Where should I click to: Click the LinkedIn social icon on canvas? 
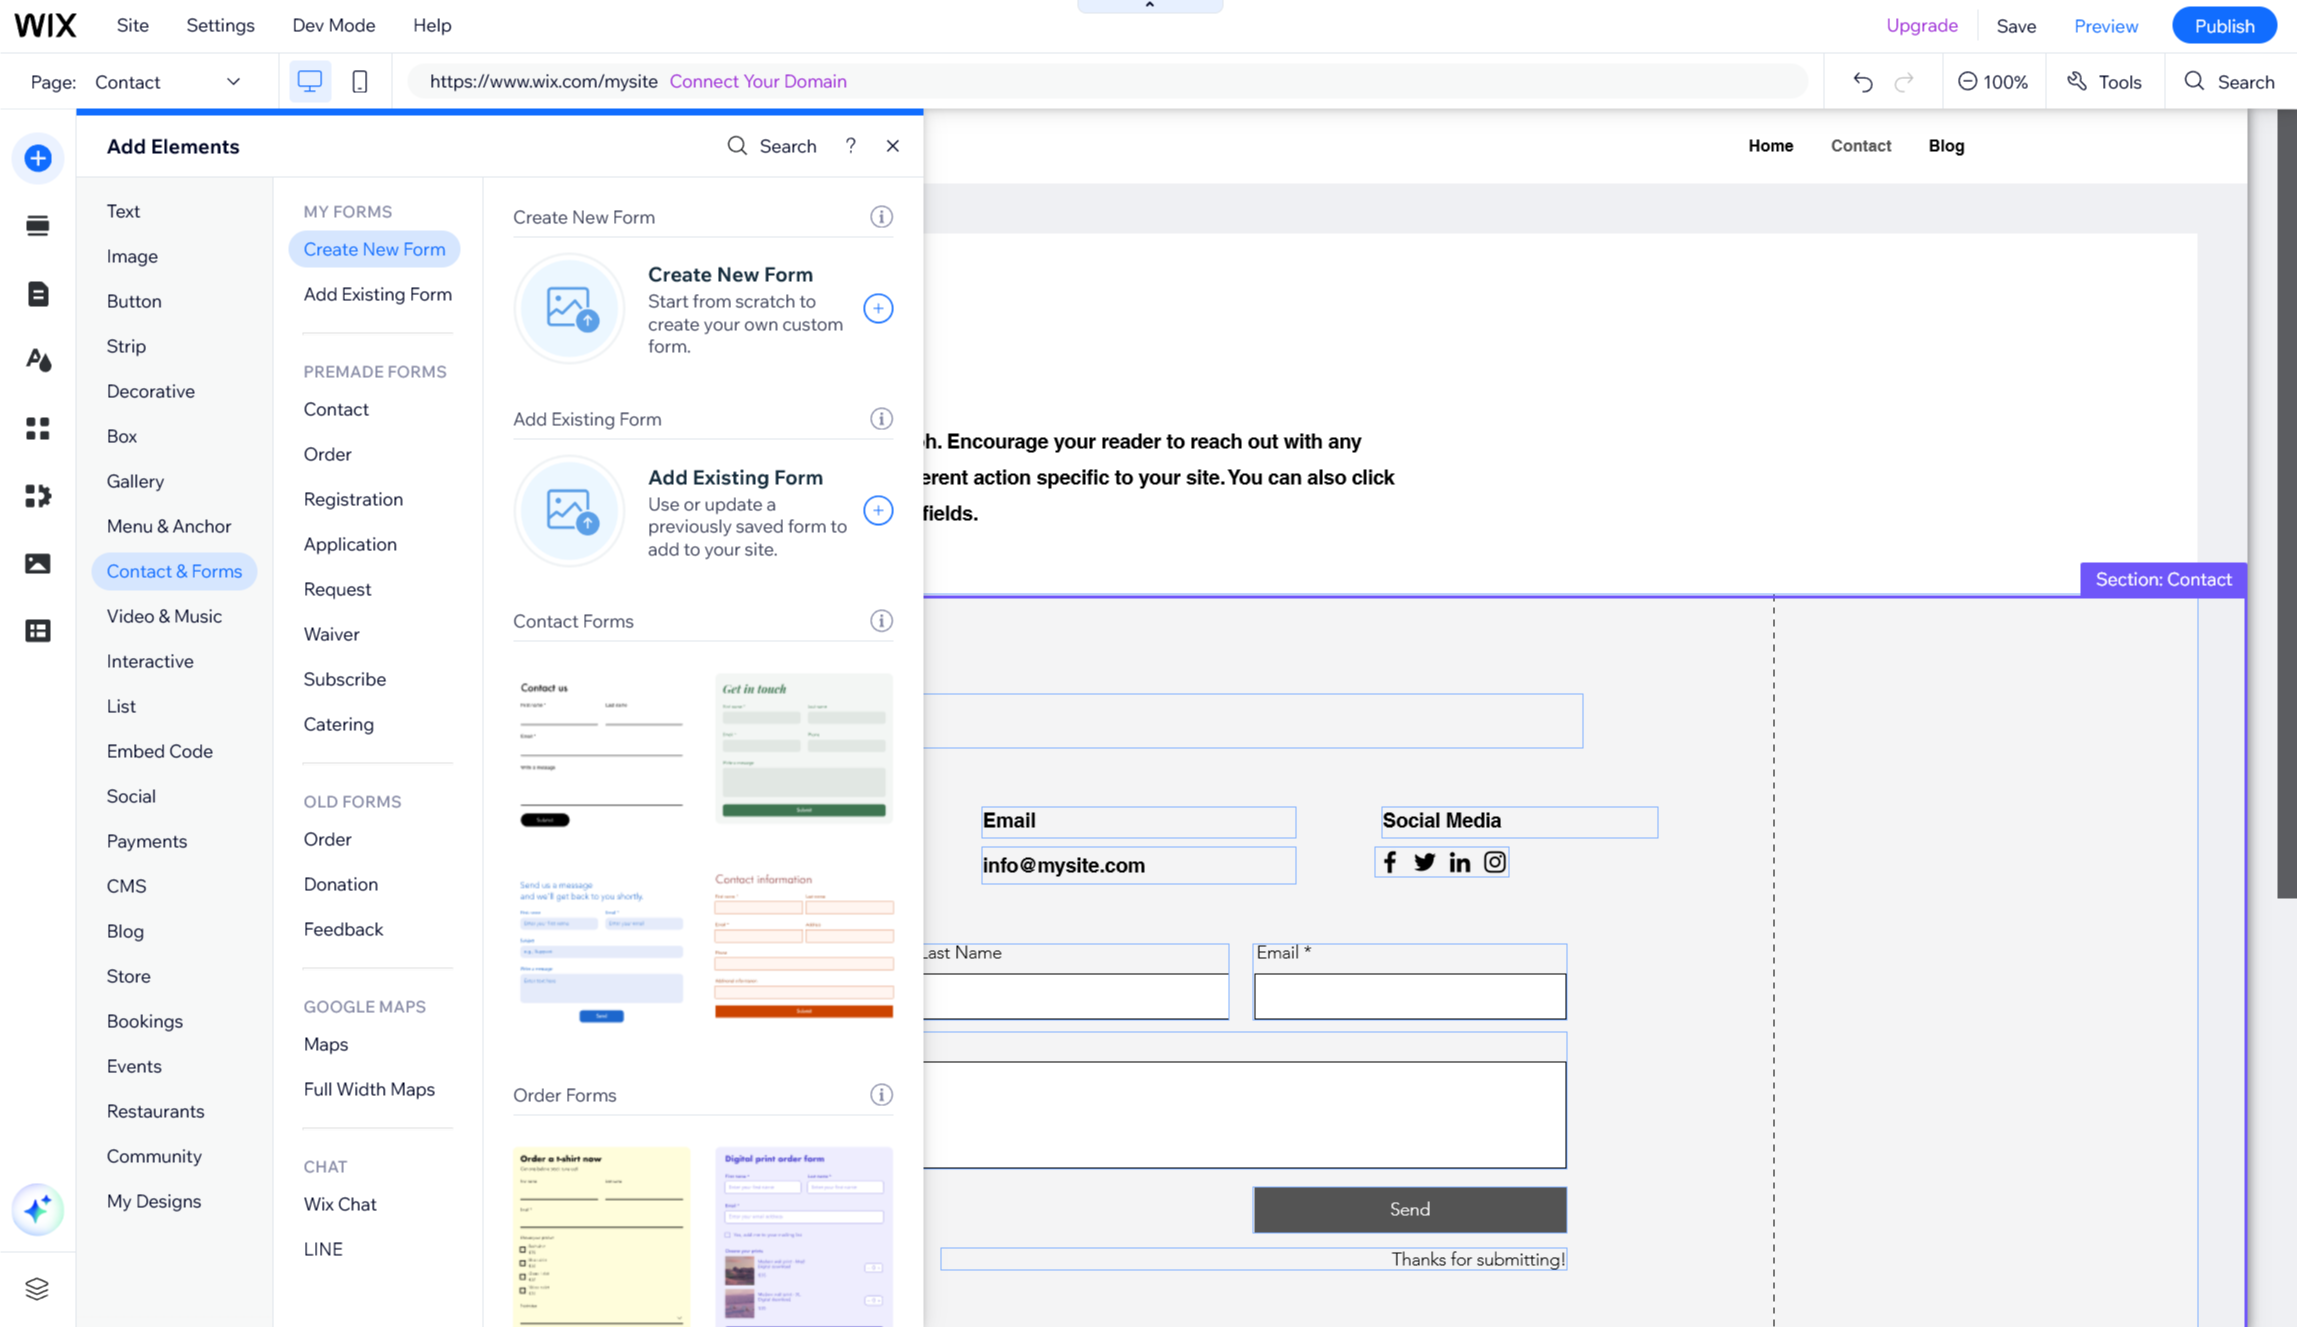[1460, 862]
